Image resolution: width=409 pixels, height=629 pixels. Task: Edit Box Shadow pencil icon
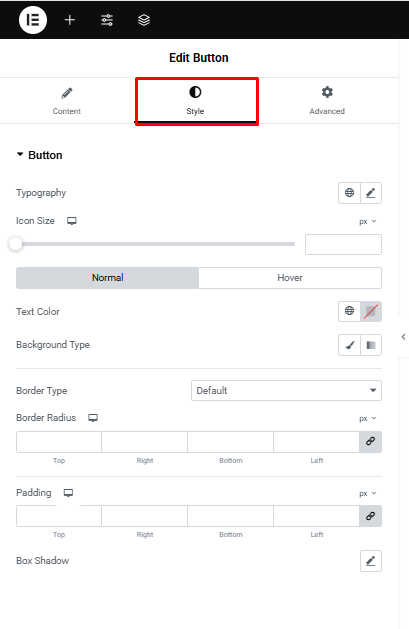tap(371, 561)
